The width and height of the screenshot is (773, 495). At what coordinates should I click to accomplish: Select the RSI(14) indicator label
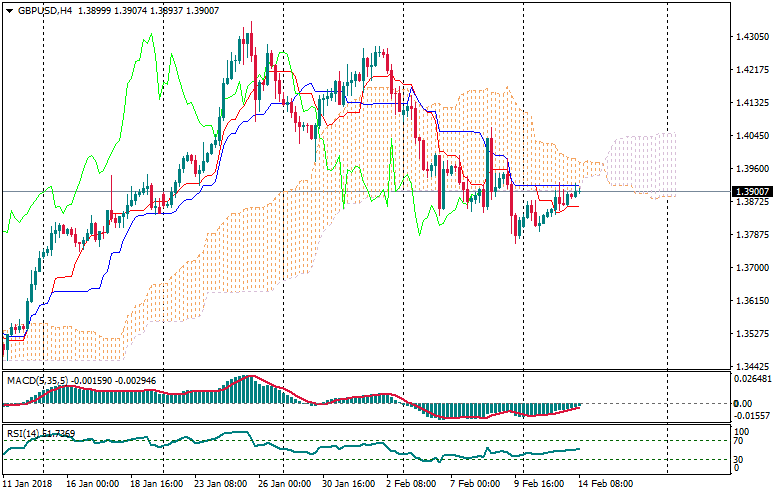[26, 432]
